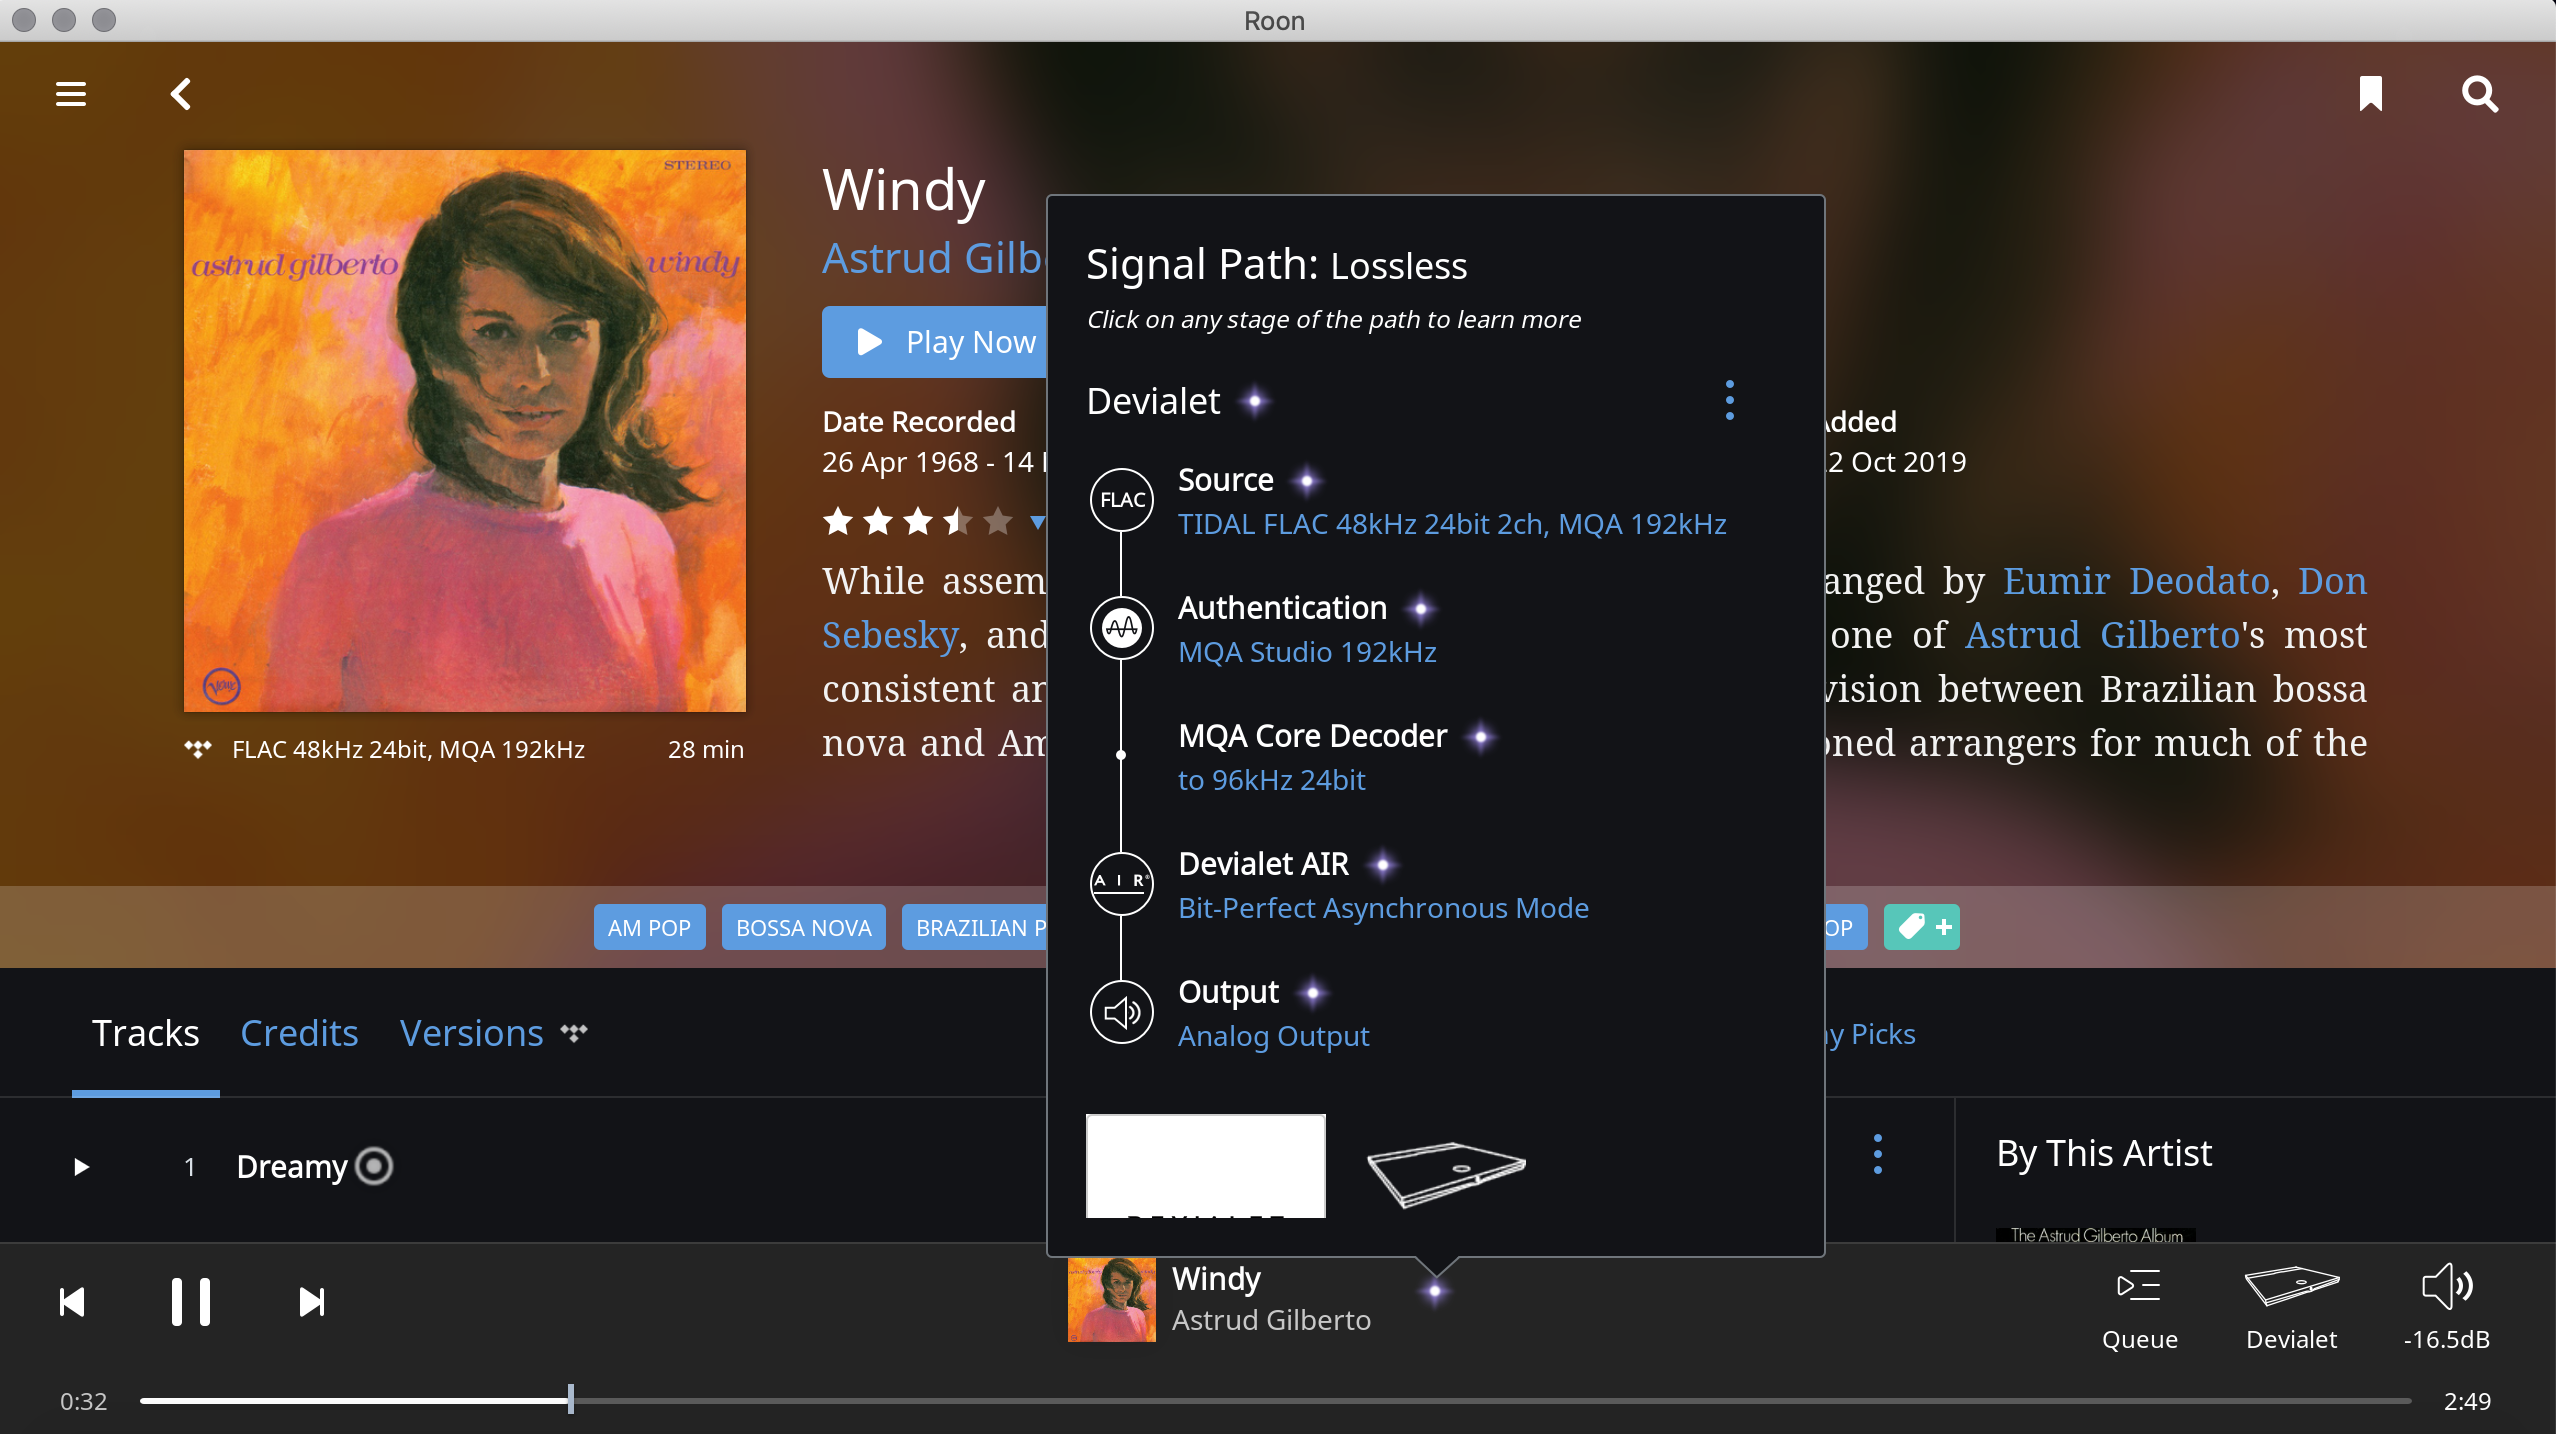Click TIDAL FLAC 48kHz source description
This screenshot has width=2556, height=1434.
click(1451, 524)
